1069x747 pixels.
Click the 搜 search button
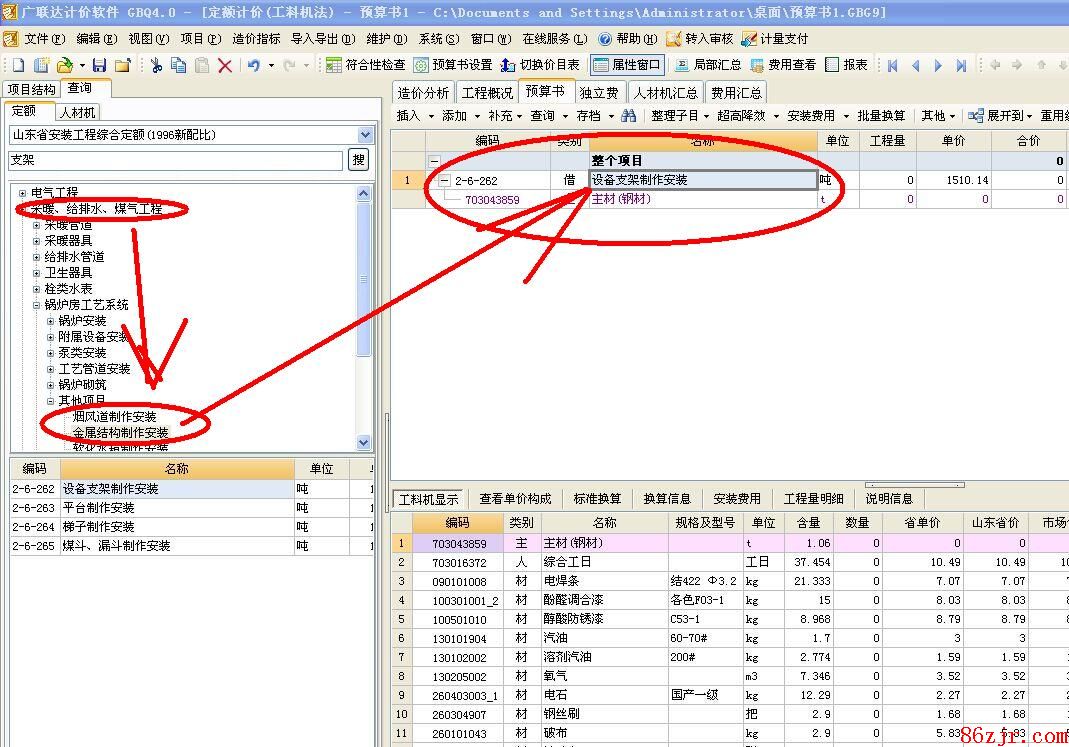358,160
